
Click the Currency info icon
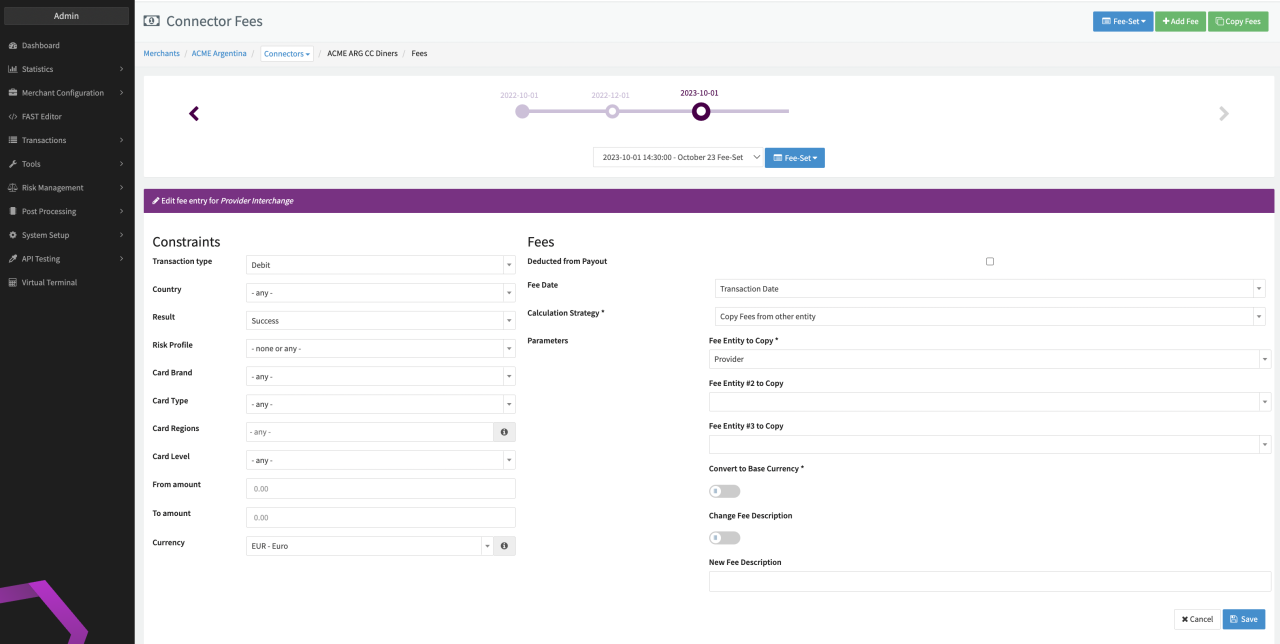coord(504,546)
